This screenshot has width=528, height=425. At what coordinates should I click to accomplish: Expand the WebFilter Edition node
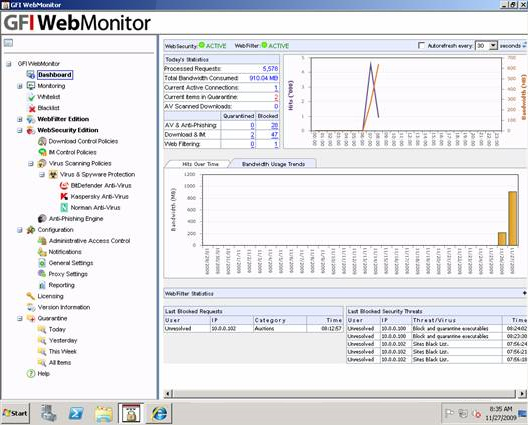tap(20, 119)
